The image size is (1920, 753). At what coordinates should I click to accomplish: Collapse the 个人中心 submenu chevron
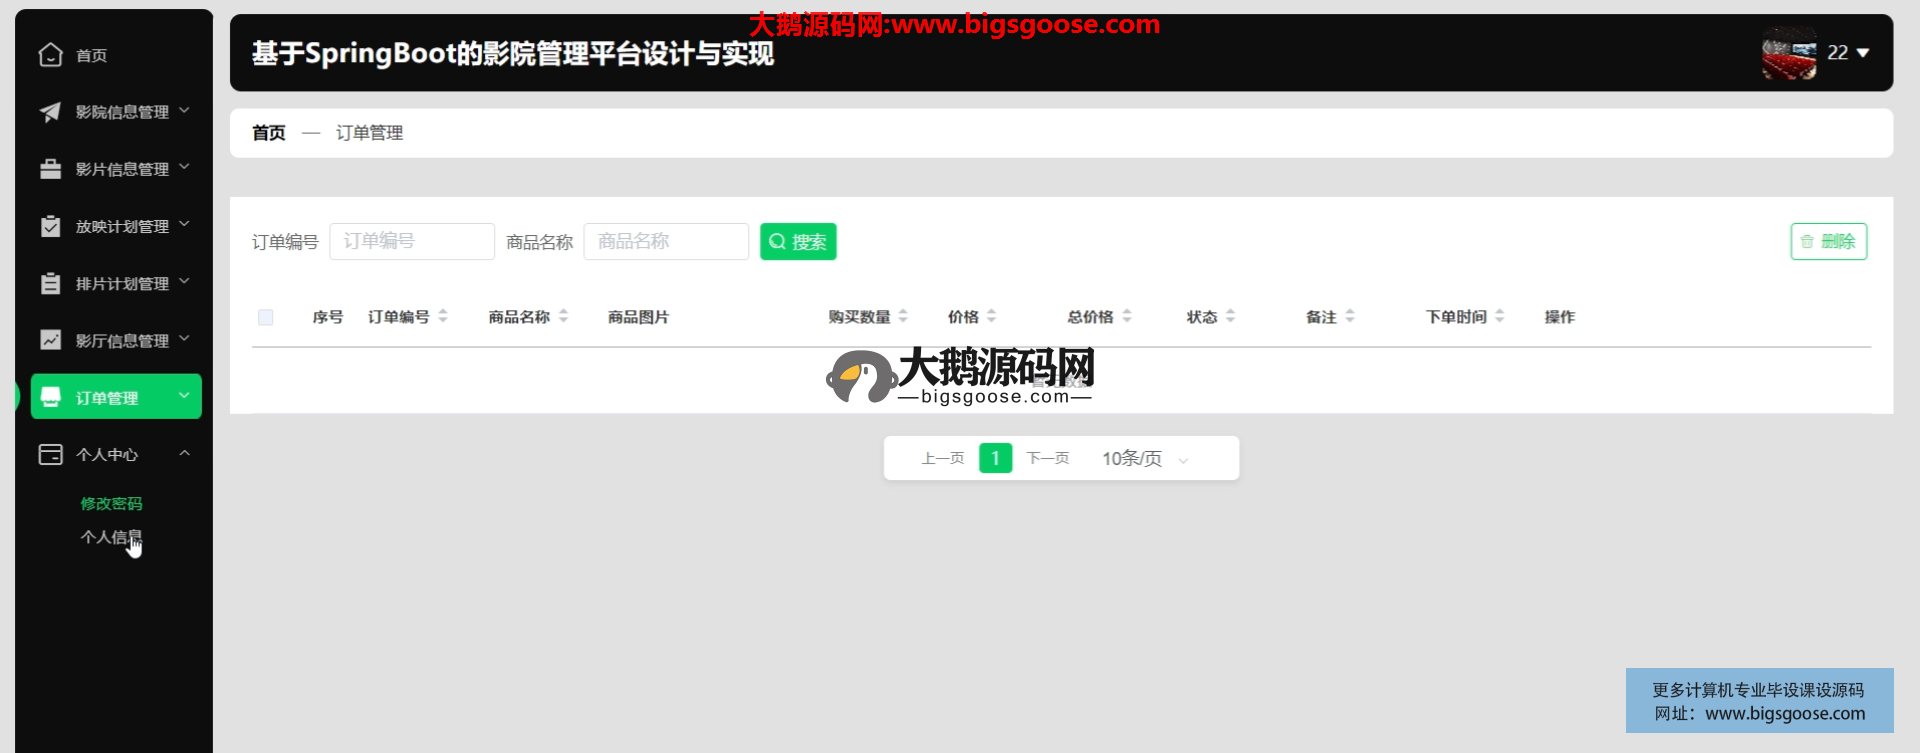[x=184, y=454]
